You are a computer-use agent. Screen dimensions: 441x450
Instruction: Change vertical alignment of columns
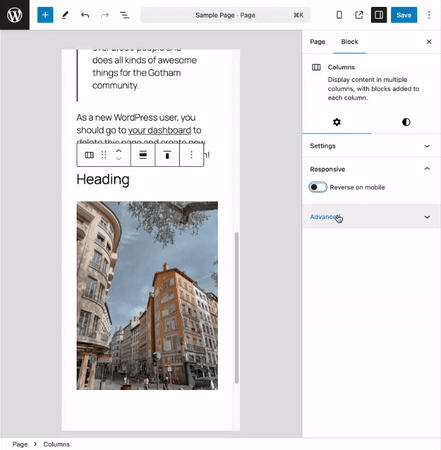[167, 155]
